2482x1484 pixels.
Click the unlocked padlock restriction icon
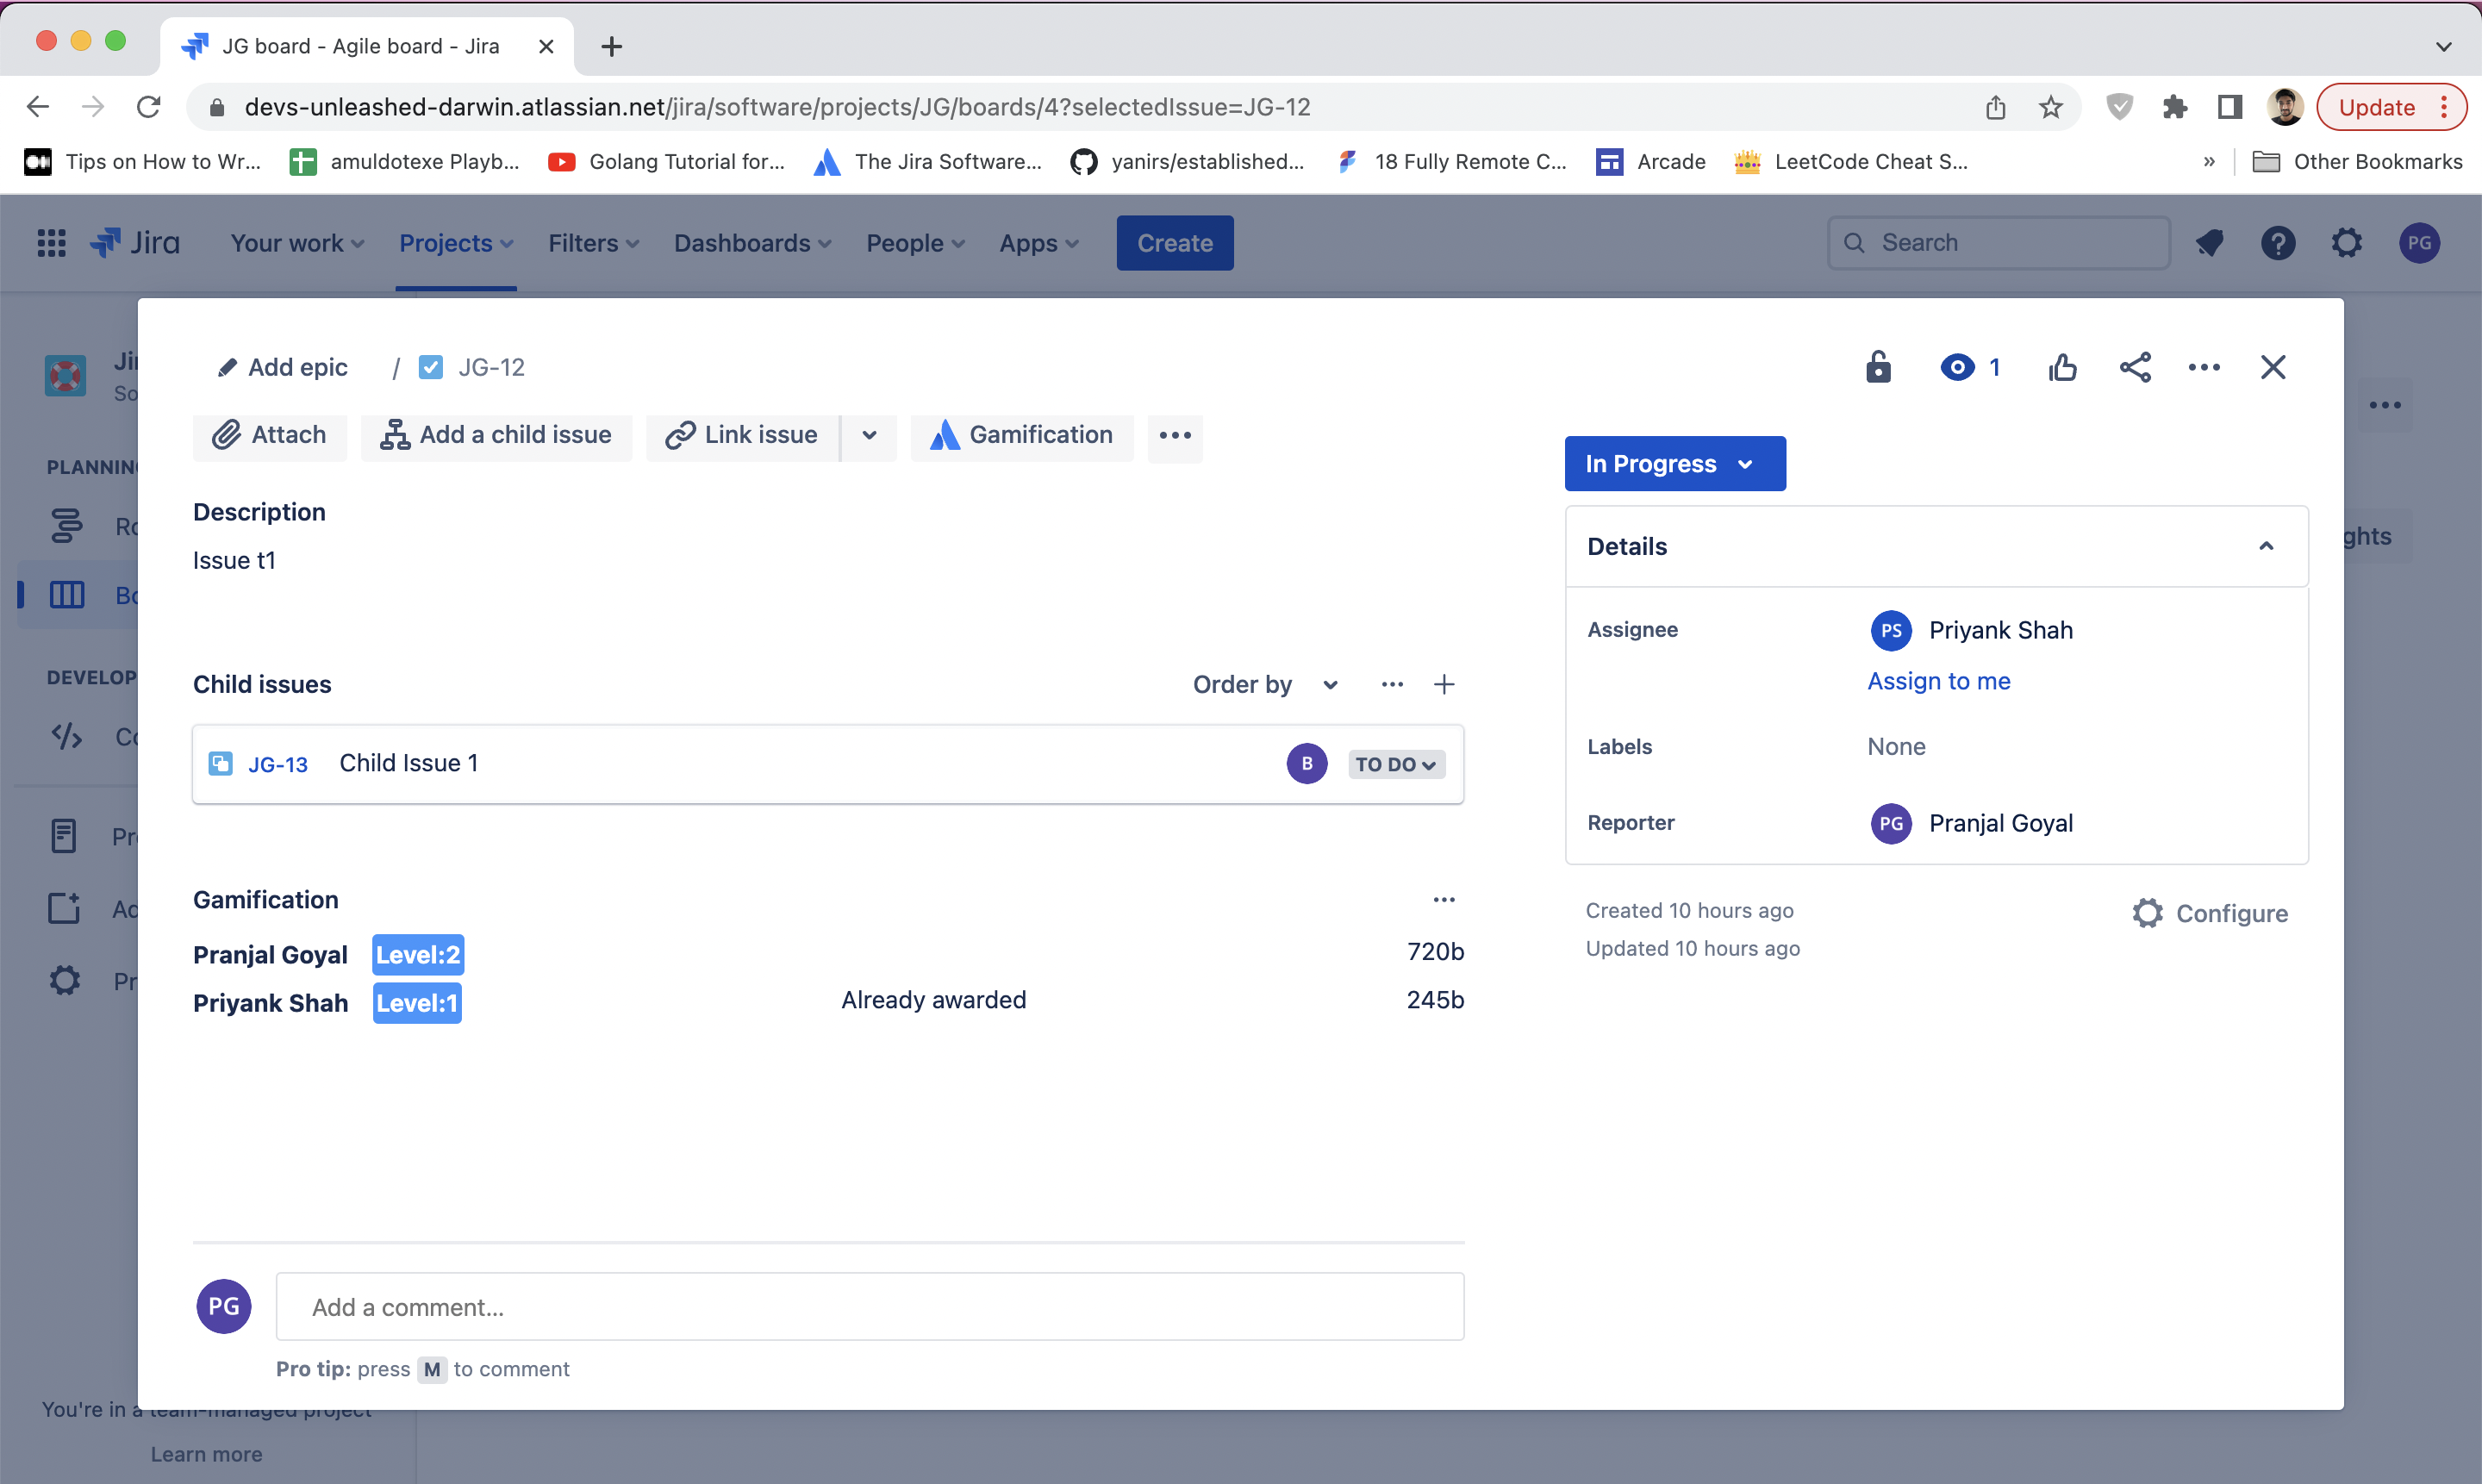[1878, 368]
